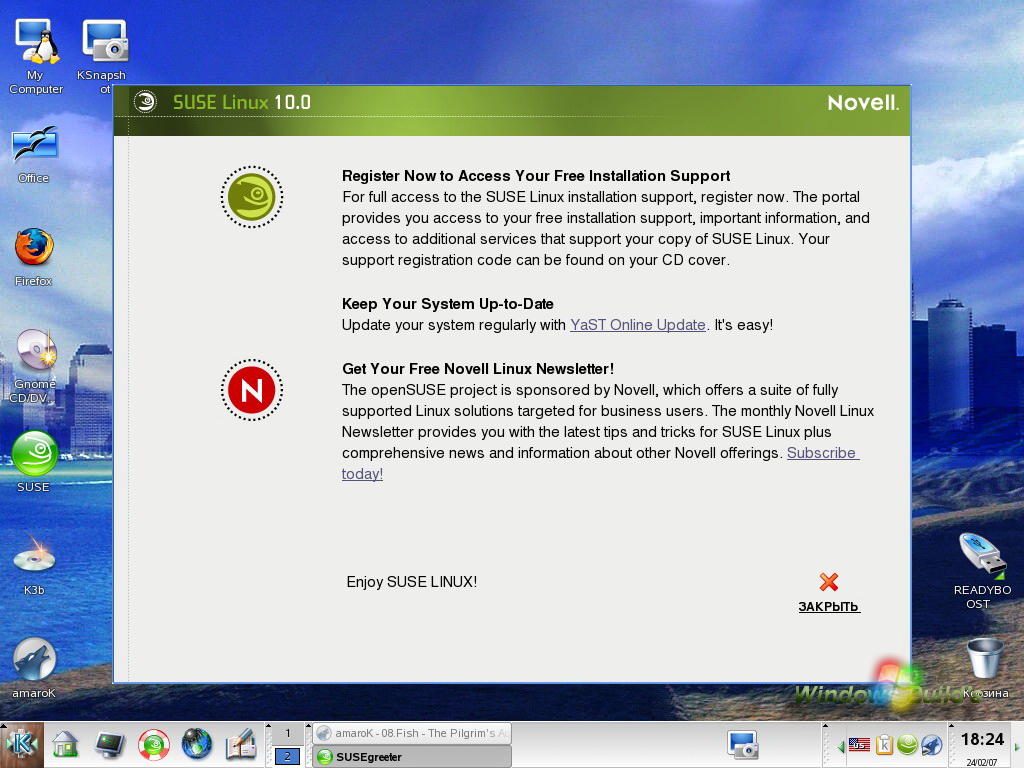Image resolution: width=1024 pixels, height=768 pixels.
Task: Follow the YaST Online Update link
Action: click(x=637, y=325)
